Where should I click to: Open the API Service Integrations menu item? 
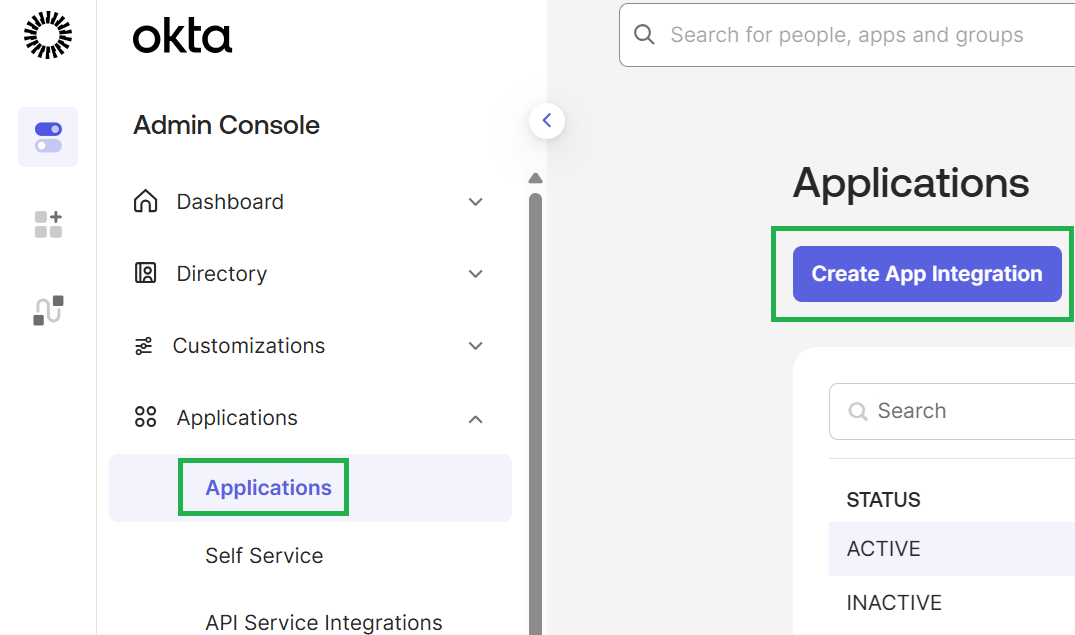pyautogui.click(x=324, y=623)
